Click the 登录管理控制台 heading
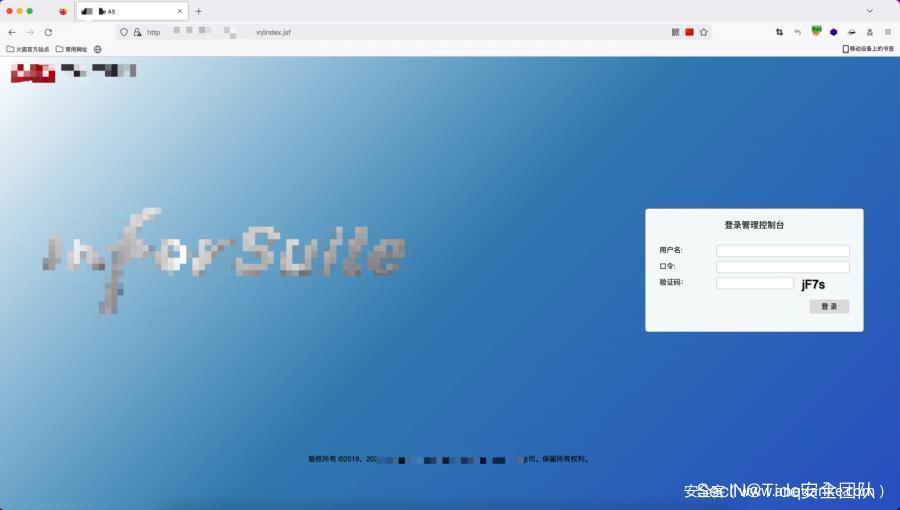This screenshot has height=510, width=900. 754,225
